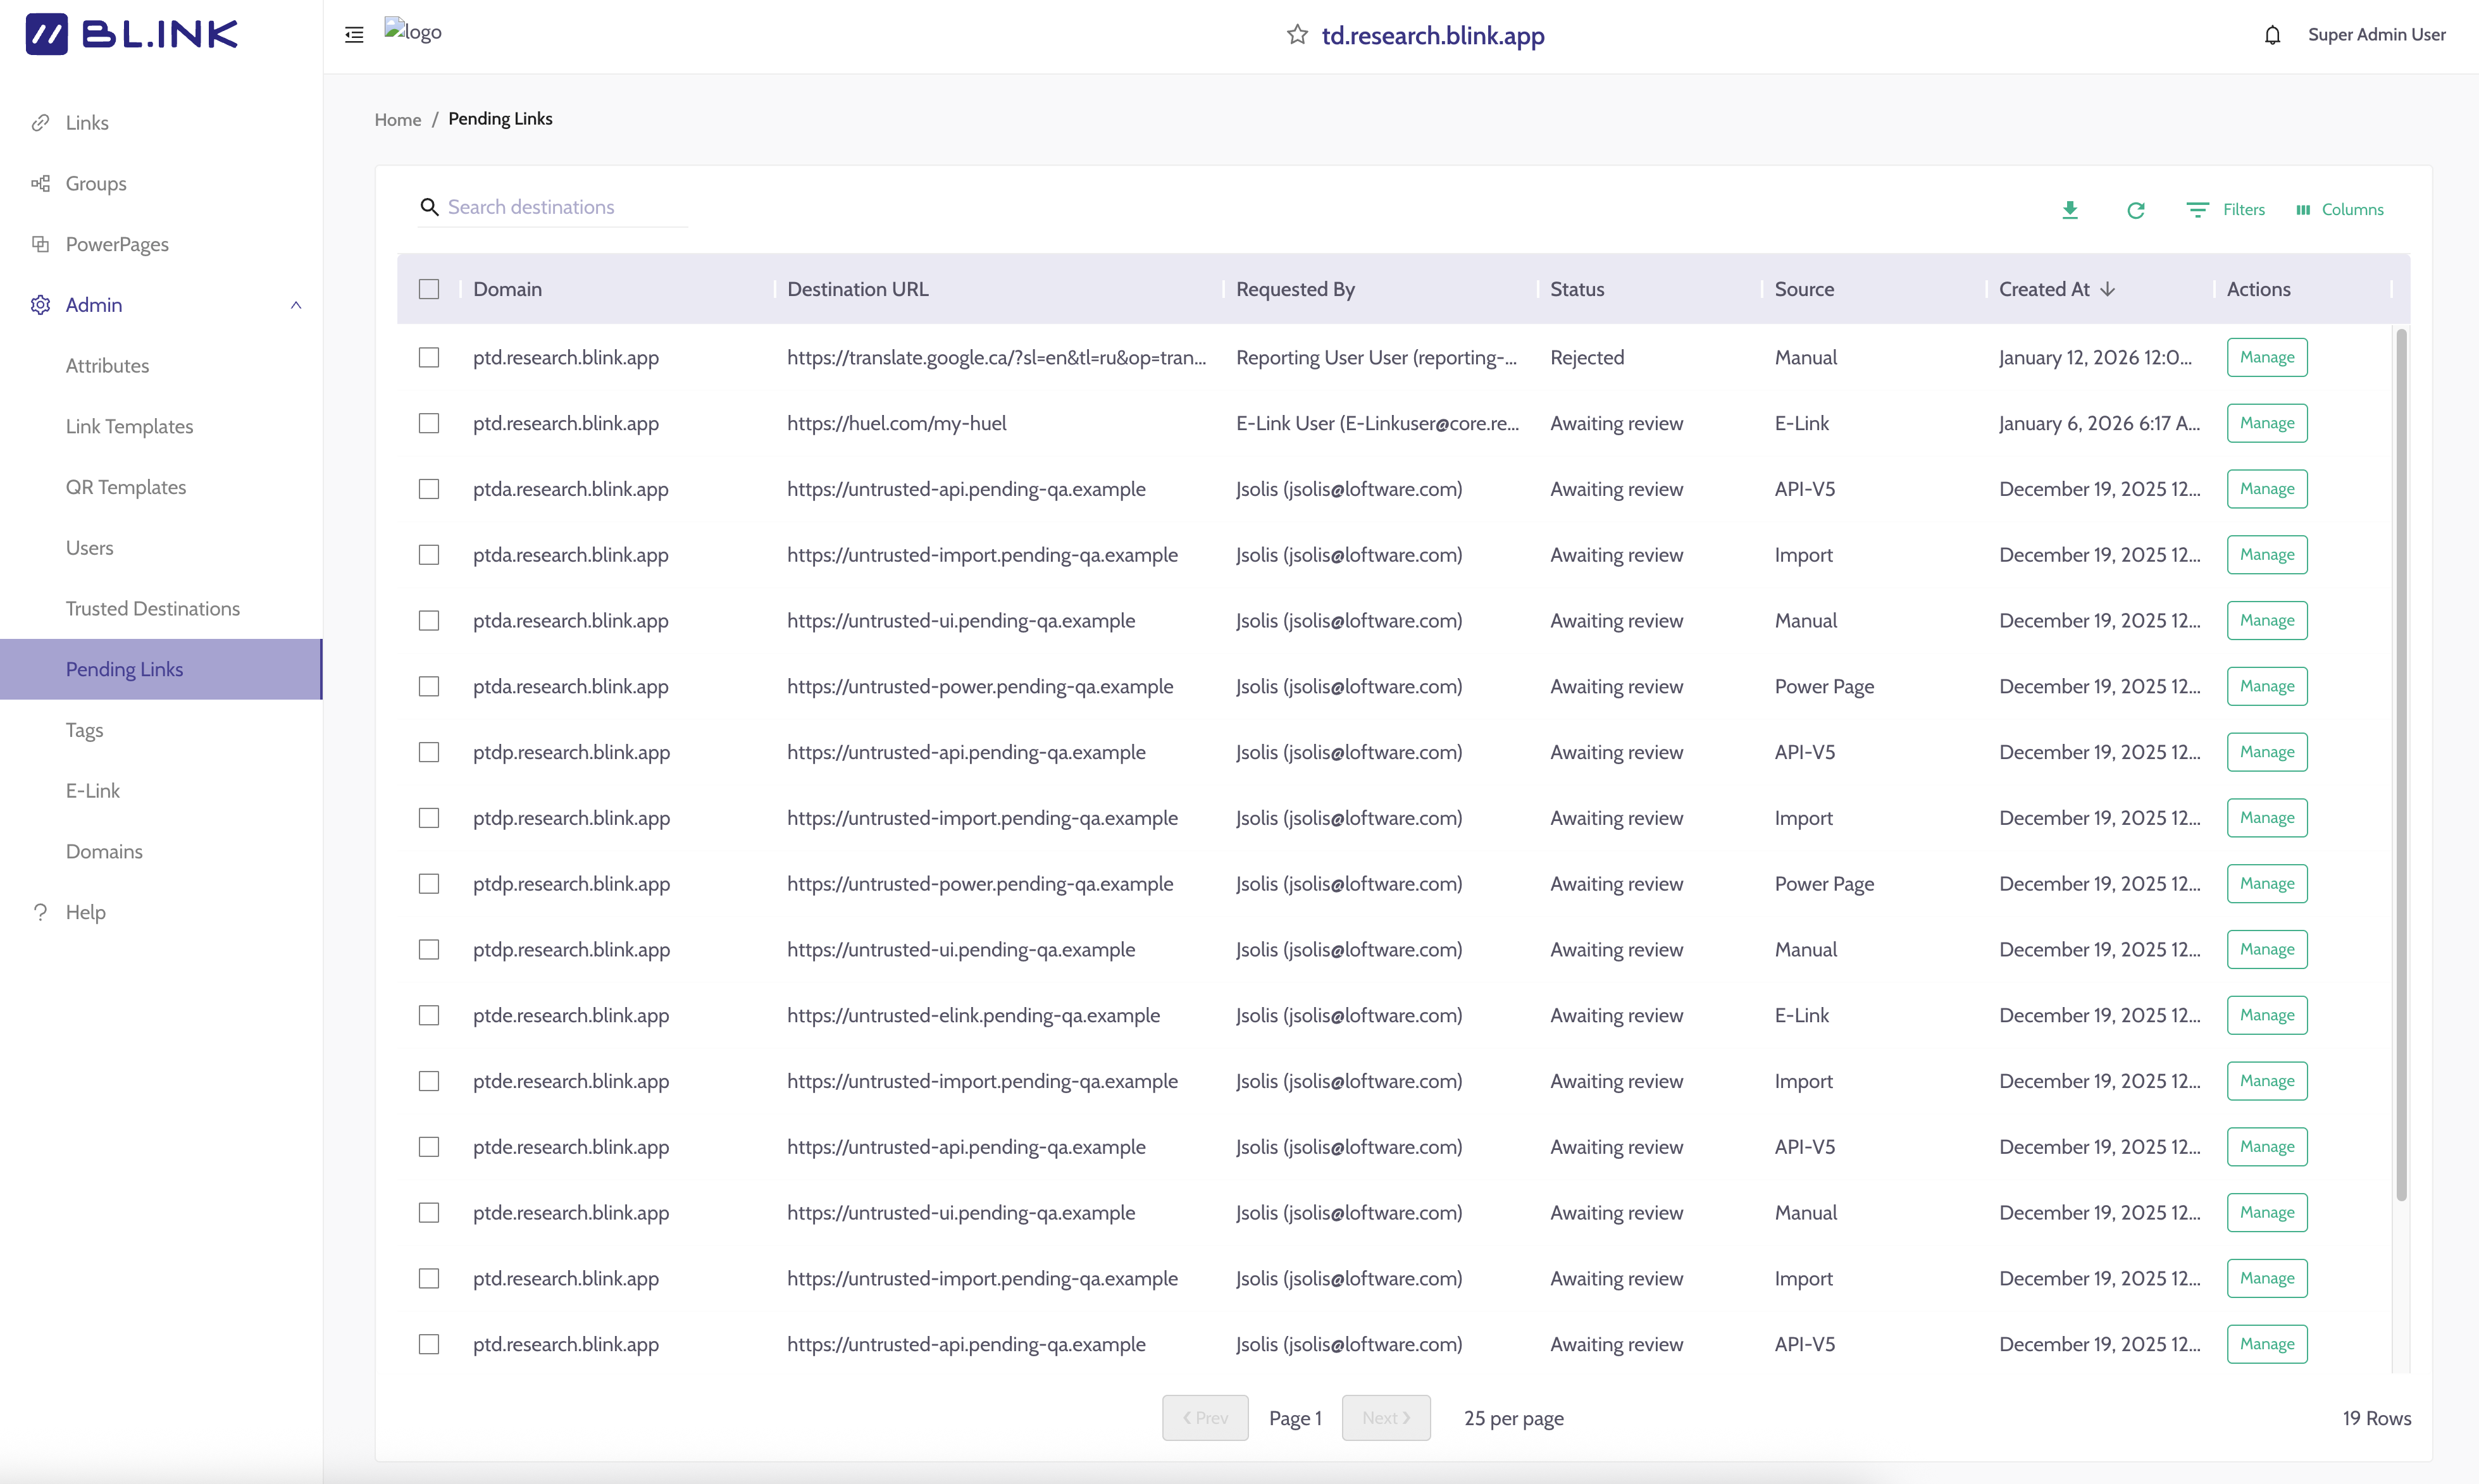Open Trusted Destinations in sidebar
The height and width of the screenshot is (1484, 2479).
(x=152, y=608)
